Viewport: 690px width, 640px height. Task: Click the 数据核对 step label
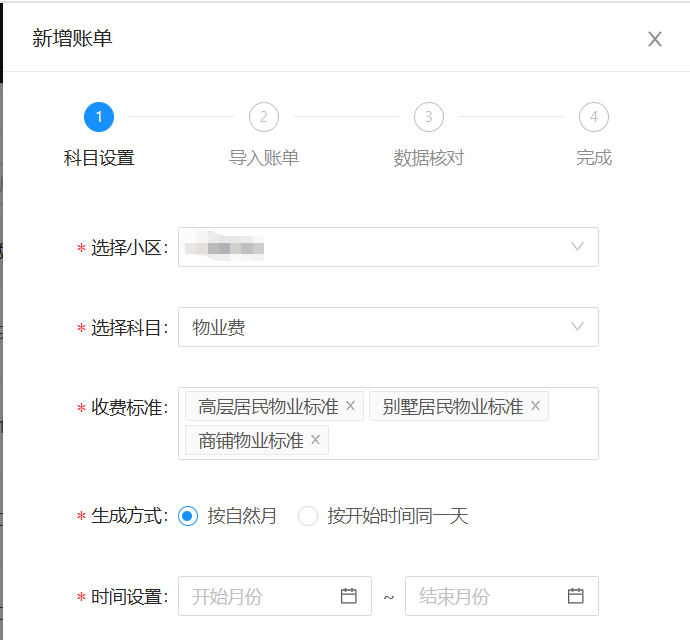click(429, 158)
